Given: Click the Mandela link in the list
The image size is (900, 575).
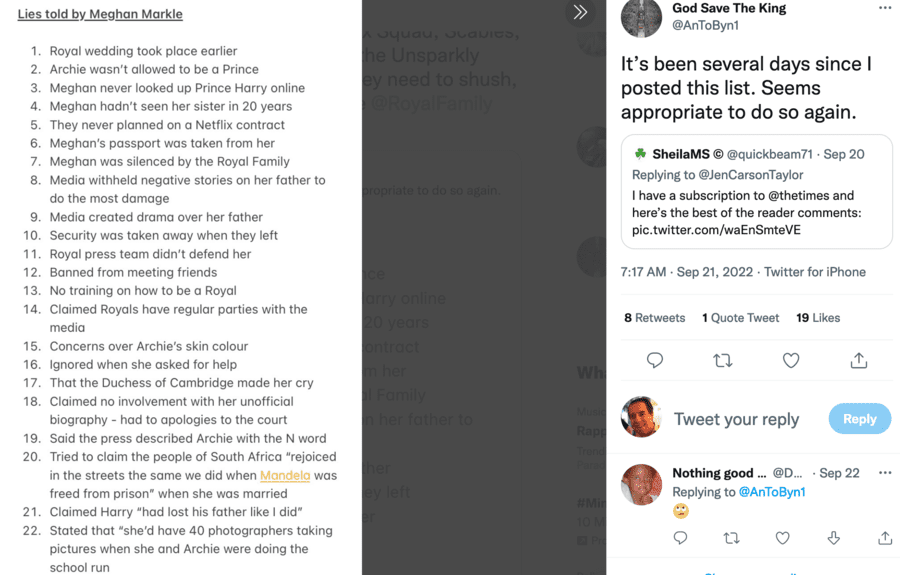Looking at the screenshot, I should [x=285, y=475].
